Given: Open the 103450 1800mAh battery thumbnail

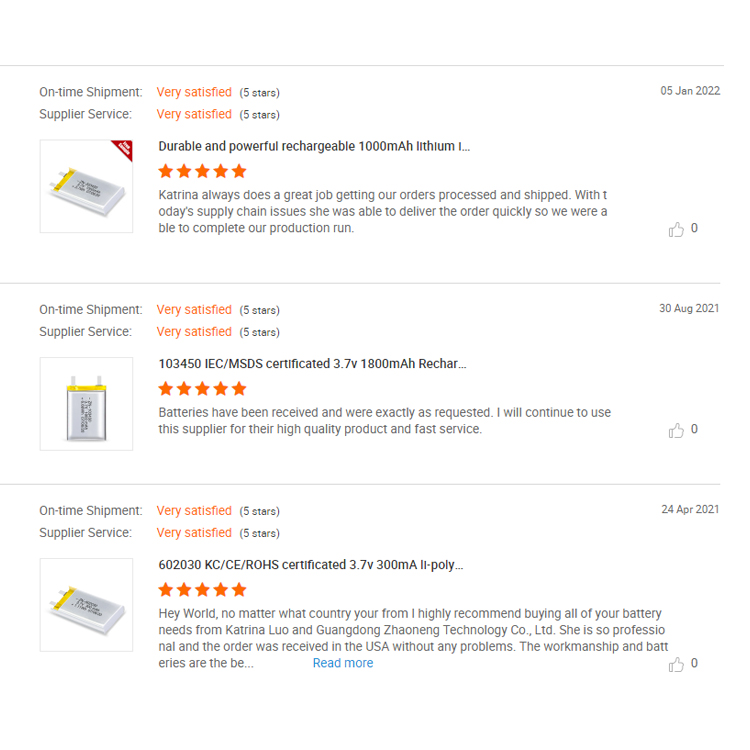Looking at the screenshot, I should [x=86, y=404].
